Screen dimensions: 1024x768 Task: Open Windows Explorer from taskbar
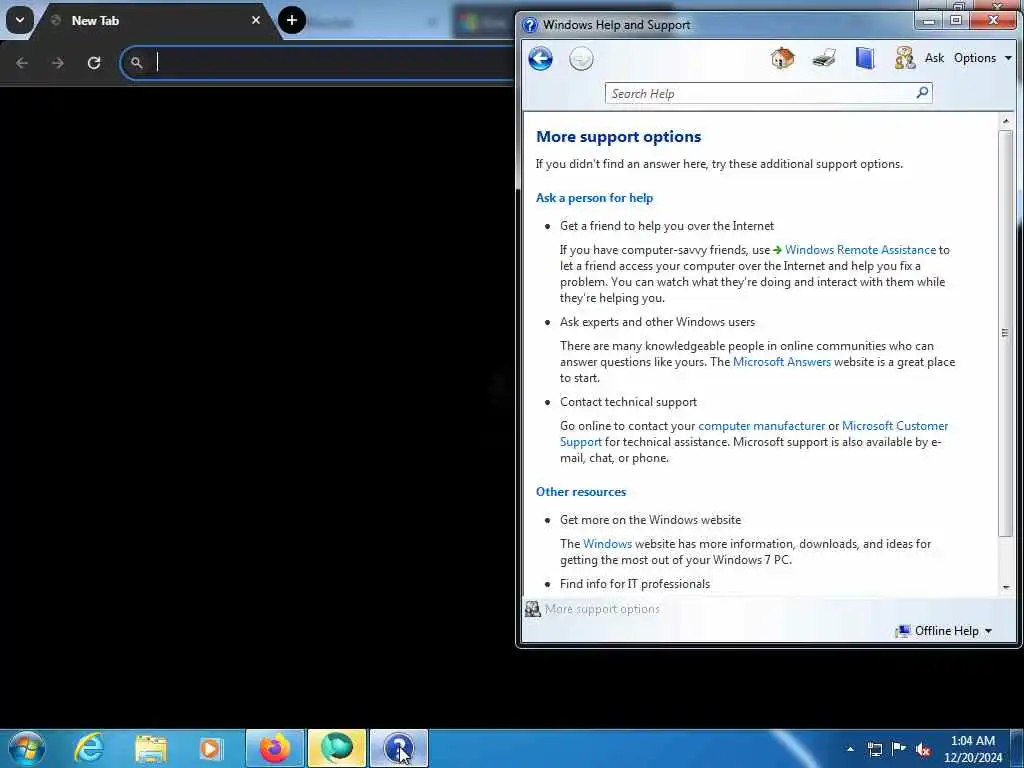(x=151, y=748)
